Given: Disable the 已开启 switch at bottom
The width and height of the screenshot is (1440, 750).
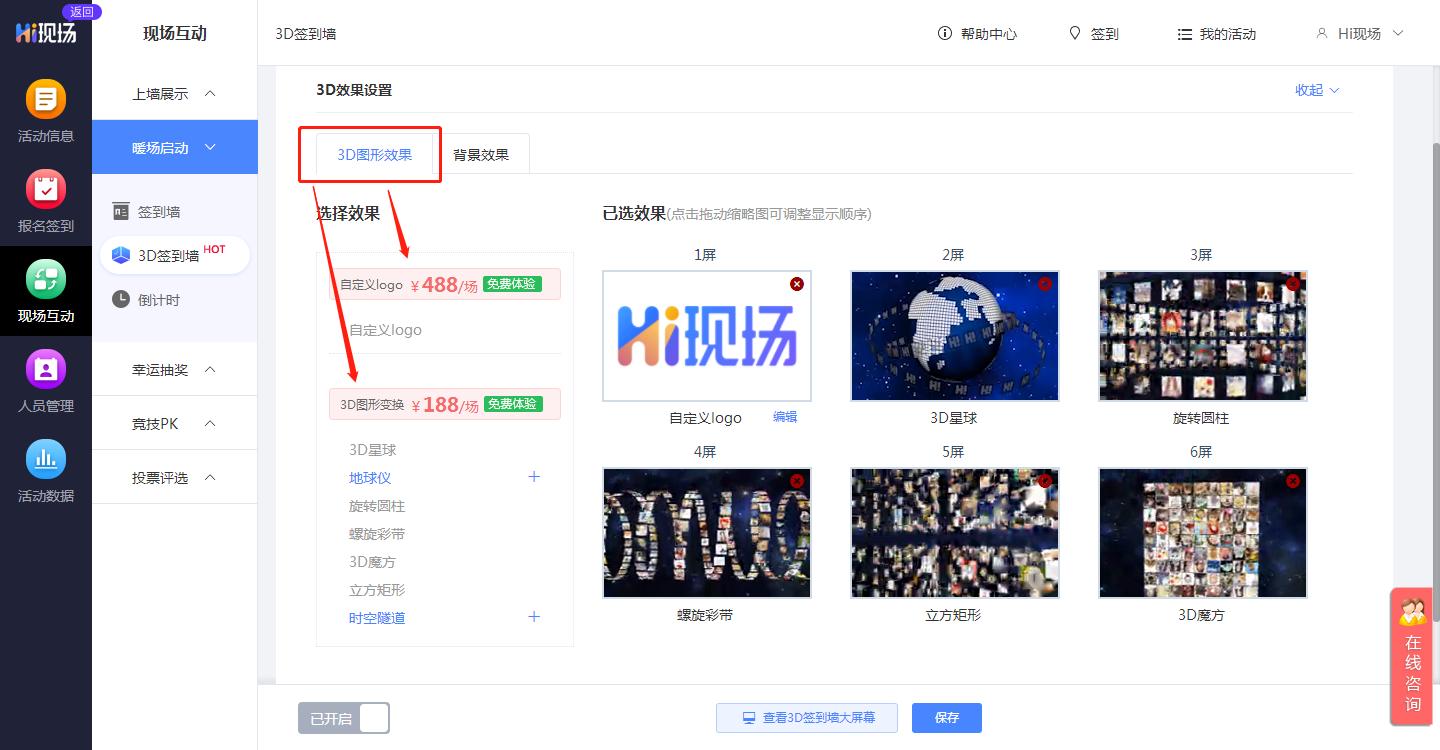Looking at the screenshot, I should [x=373, y=718].
